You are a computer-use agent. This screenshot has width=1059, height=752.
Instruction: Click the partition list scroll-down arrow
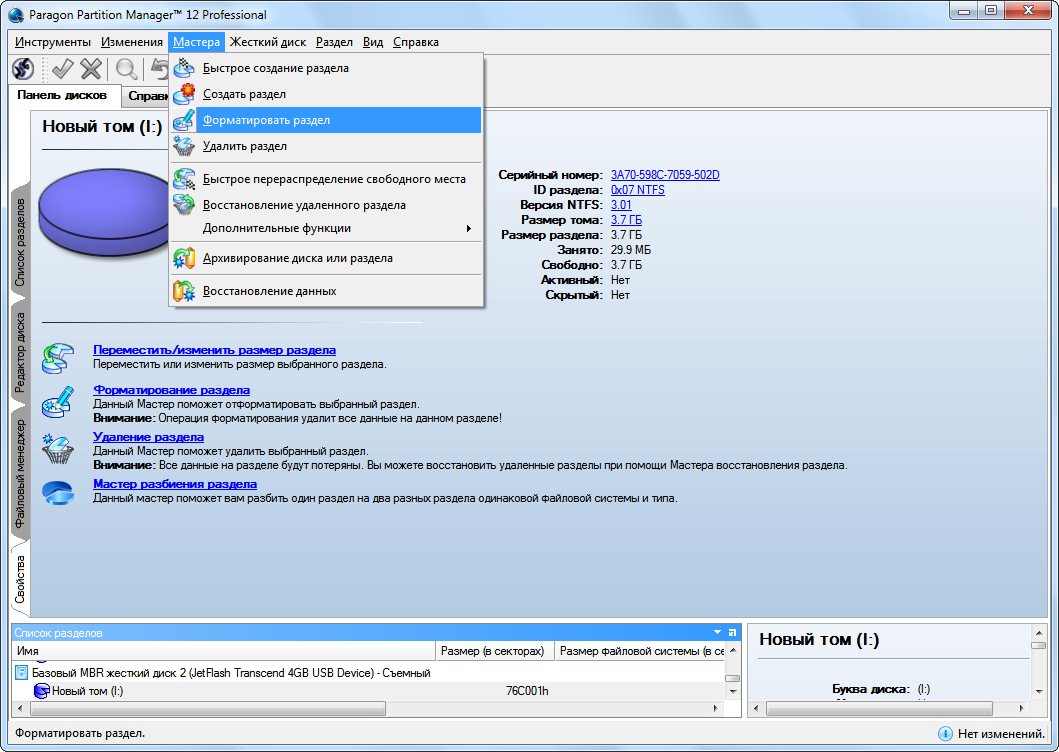point(733,692)
